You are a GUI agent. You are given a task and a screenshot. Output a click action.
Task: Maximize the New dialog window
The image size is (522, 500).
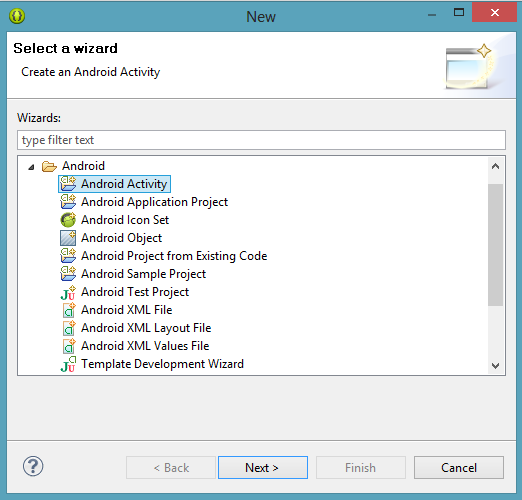[x=459, y=13]
